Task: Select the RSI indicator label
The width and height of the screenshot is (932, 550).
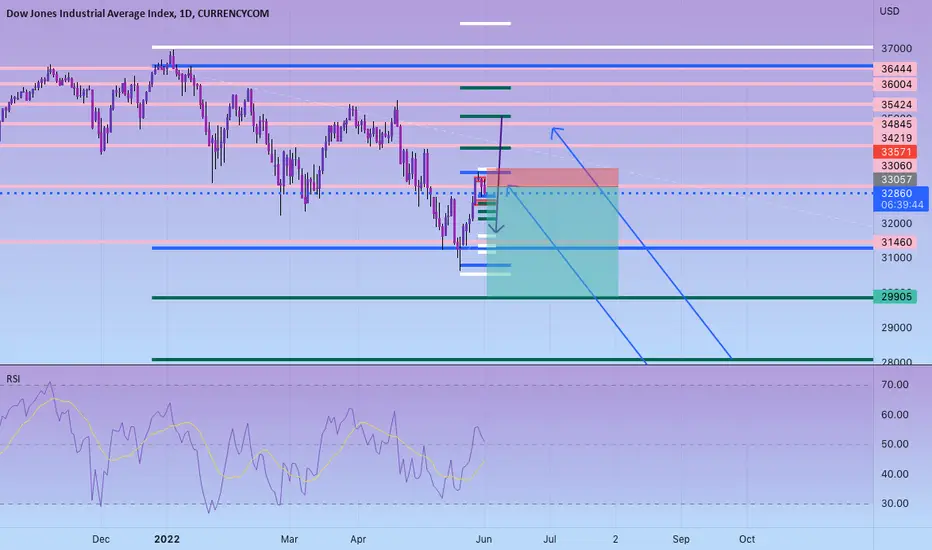Action: pos(13,379)
